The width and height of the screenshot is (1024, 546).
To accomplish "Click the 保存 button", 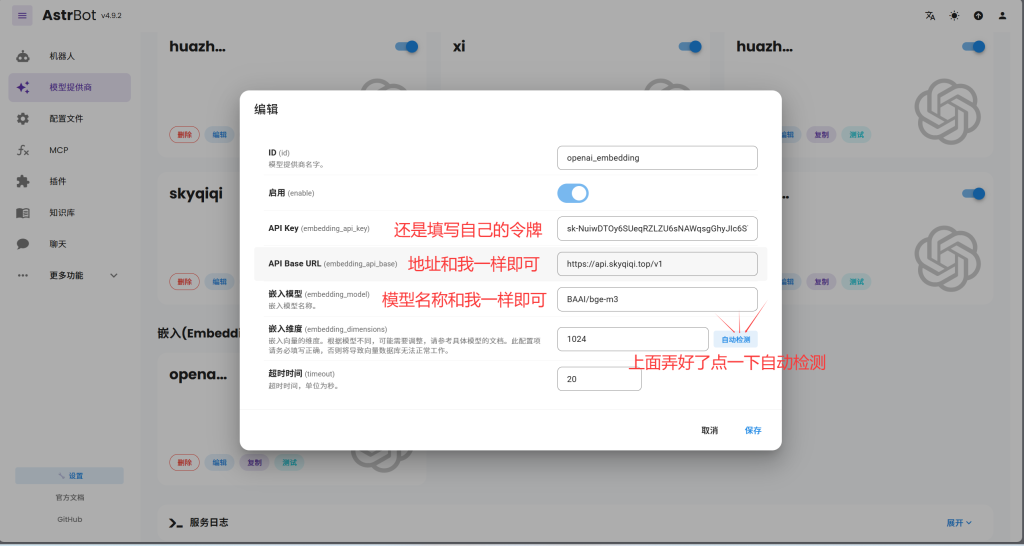I will pyautogui.click(x=753, y=430).
